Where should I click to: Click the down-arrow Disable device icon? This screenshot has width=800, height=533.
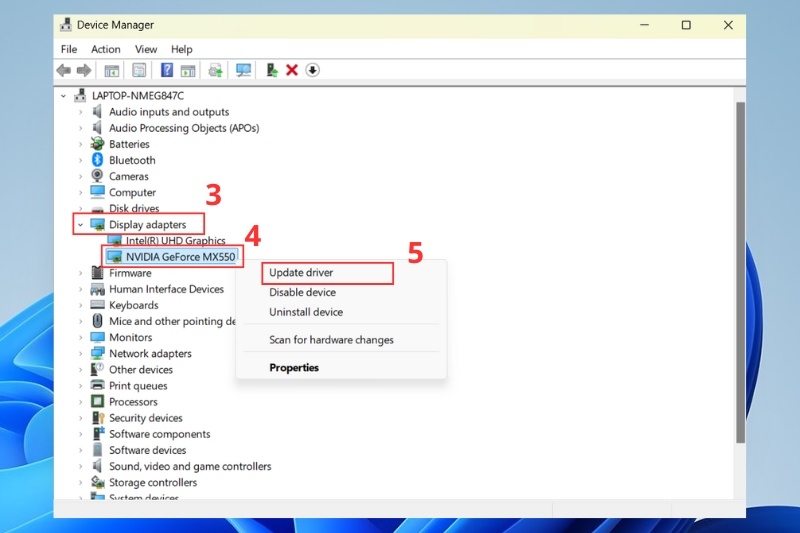click(312, 70)
